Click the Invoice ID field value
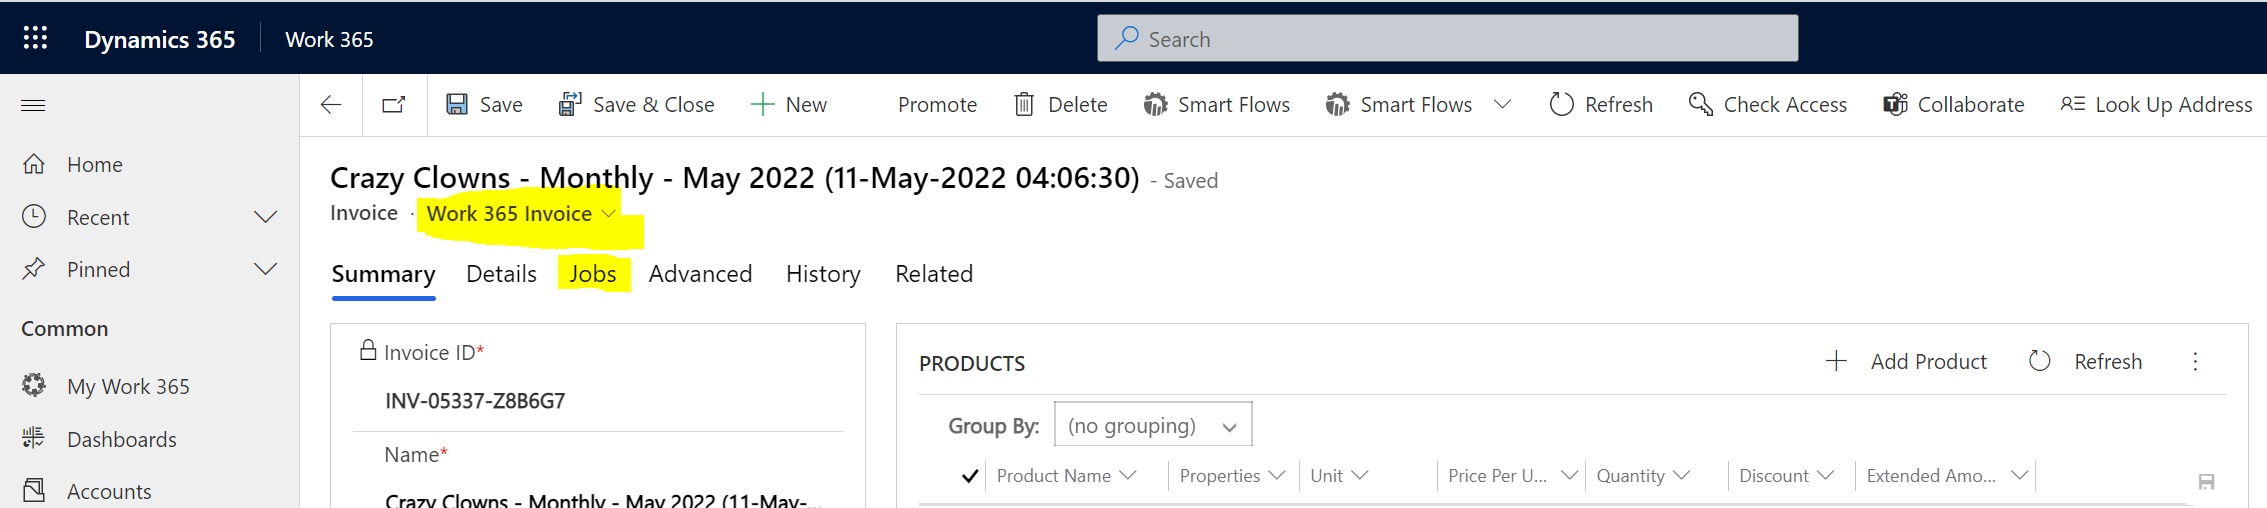The width and height of the screenshot is (2267, 508). (475, 401)
